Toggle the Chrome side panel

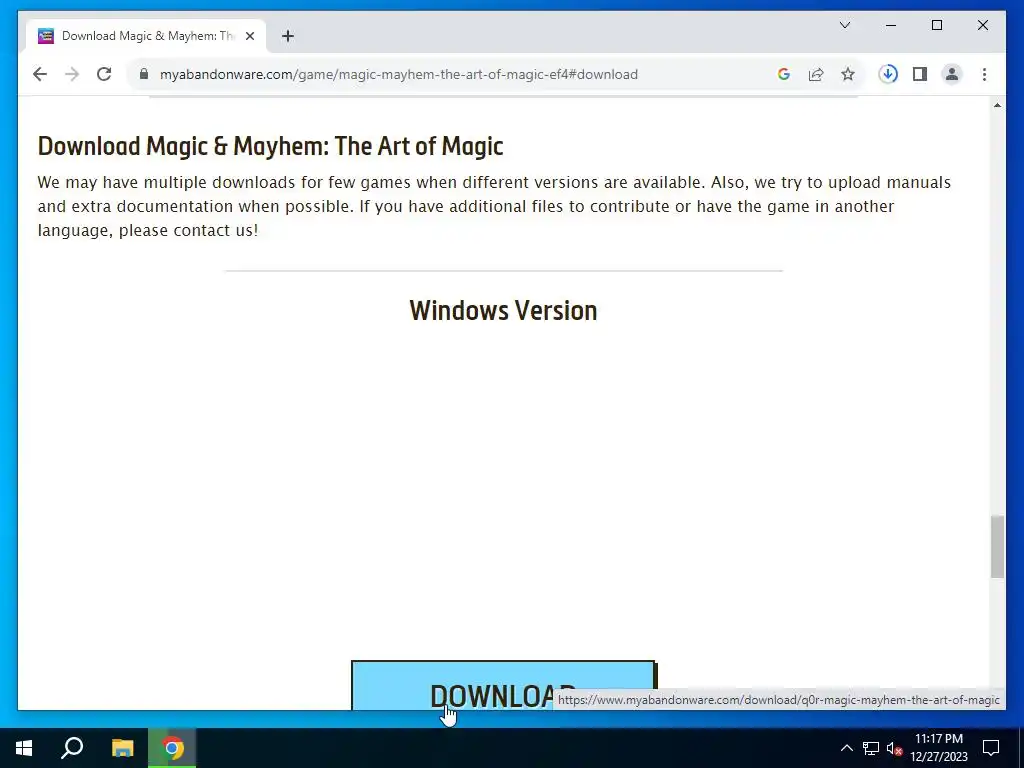tap(920, 74)
